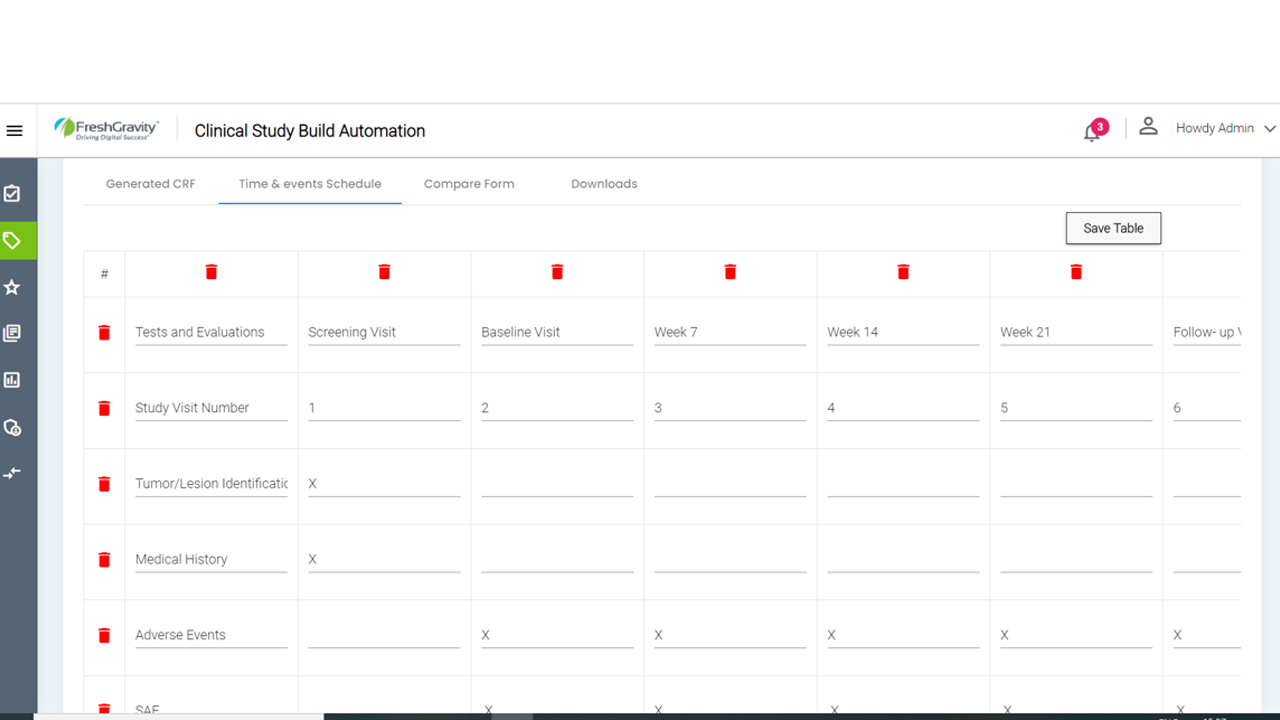Open the bar chart icon in sidebar
1280x720 pixels.
(x=12, y=380)
